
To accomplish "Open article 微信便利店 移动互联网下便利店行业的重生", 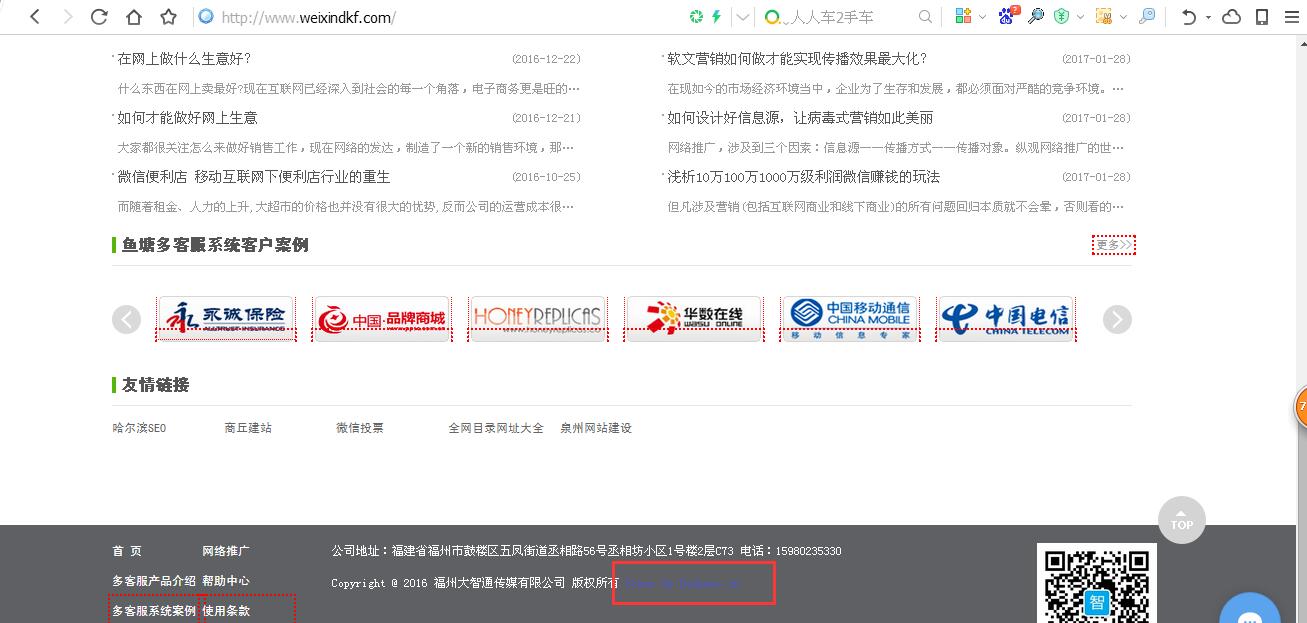I will pyautogui.click(x=253, y=177).
